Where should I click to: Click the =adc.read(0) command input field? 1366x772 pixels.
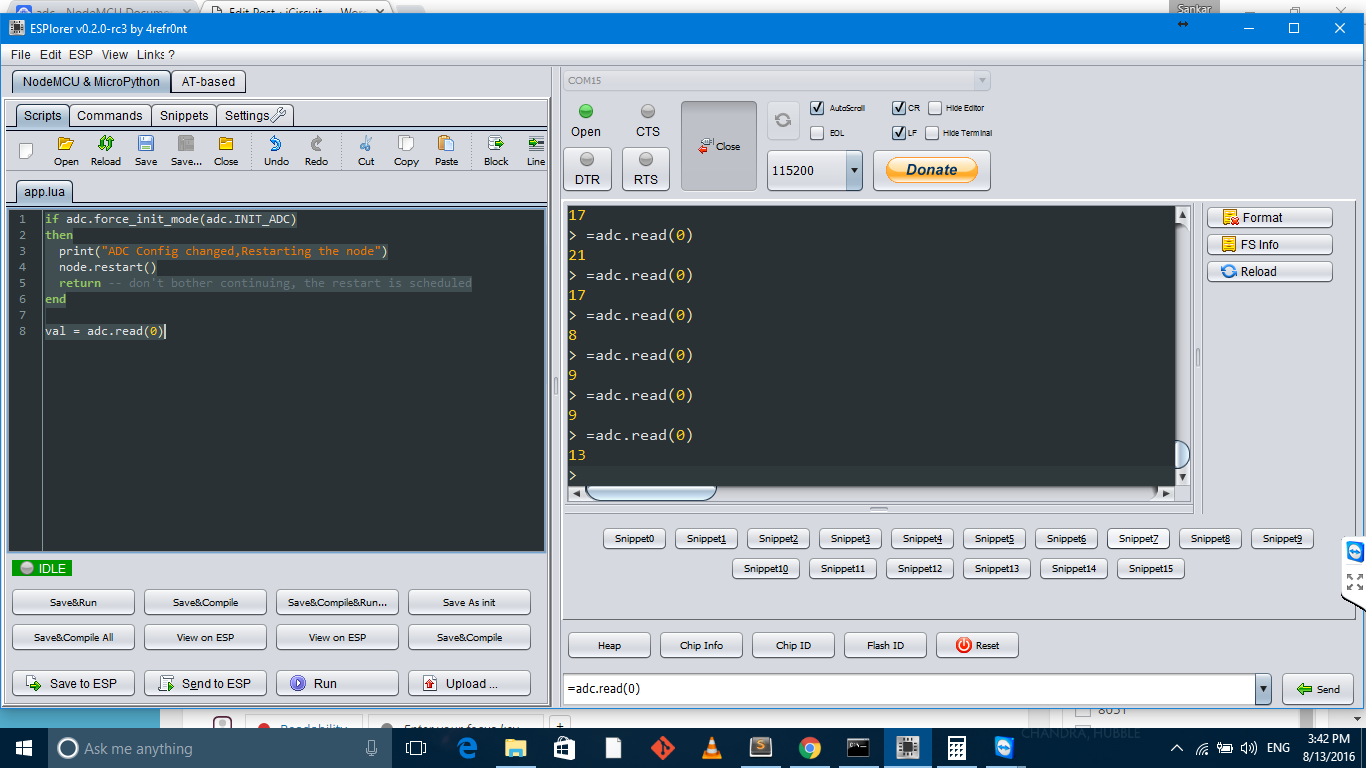[909, 689]
